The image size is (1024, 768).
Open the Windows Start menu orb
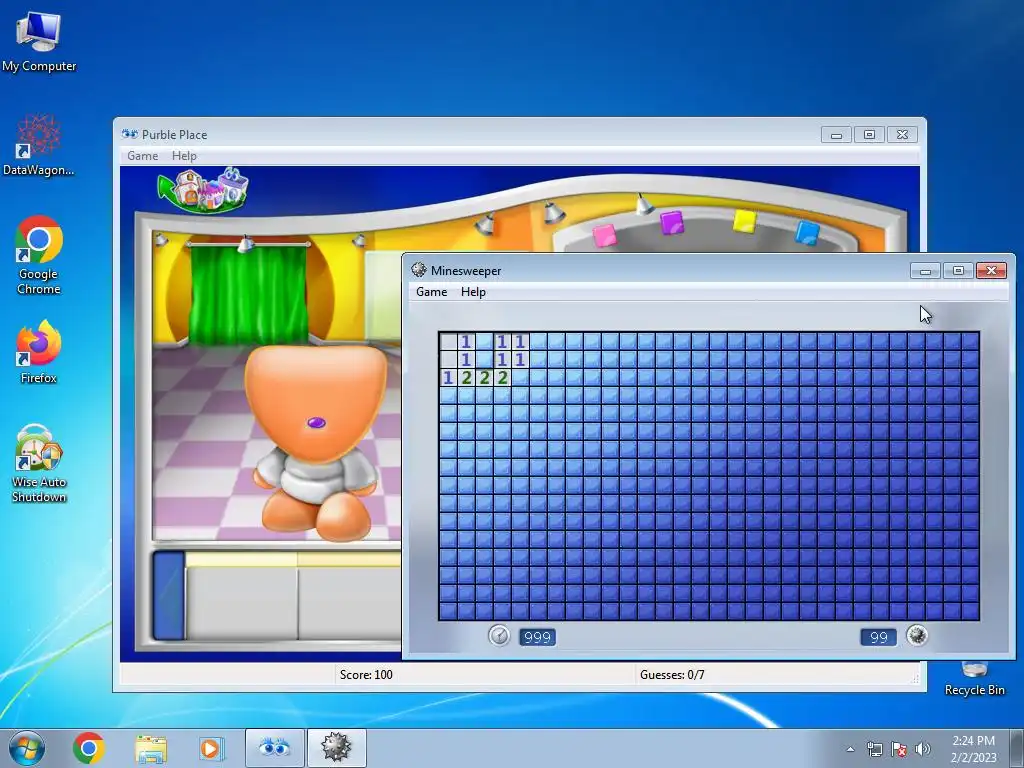(x=27, y=748)
